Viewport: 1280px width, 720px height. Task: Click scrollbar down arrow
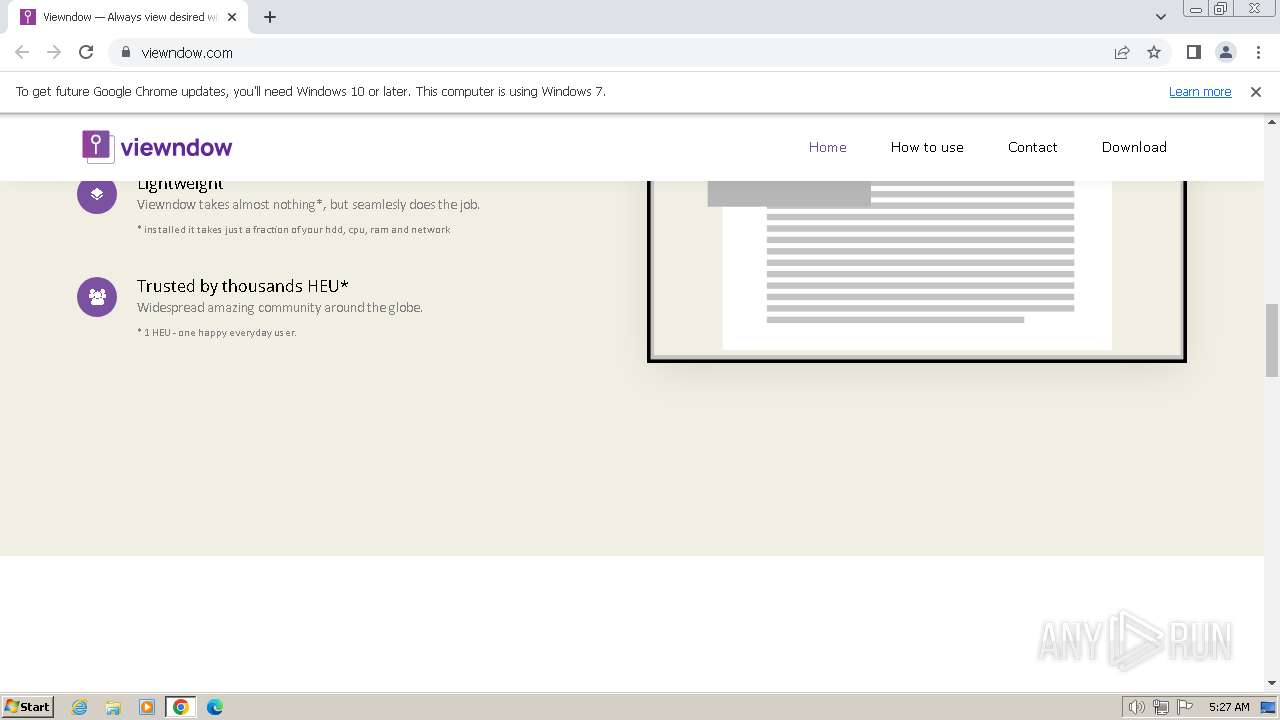[1272, 683]
